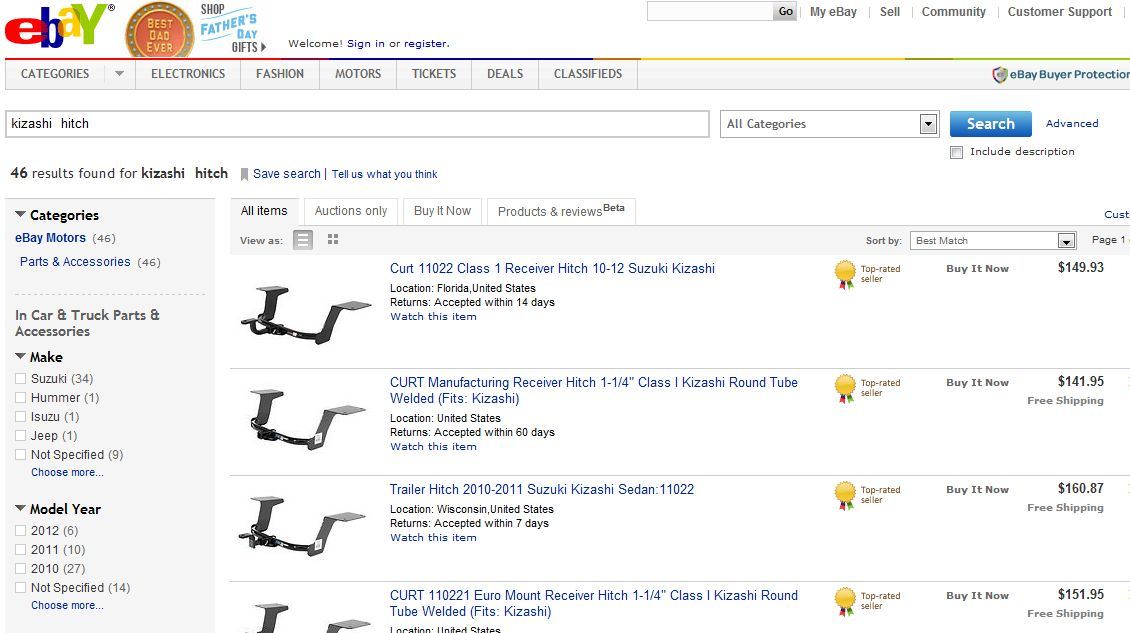Watch the Wisconsin trailer hitch item
1130x633 pixels.
(x=433, y=538)
